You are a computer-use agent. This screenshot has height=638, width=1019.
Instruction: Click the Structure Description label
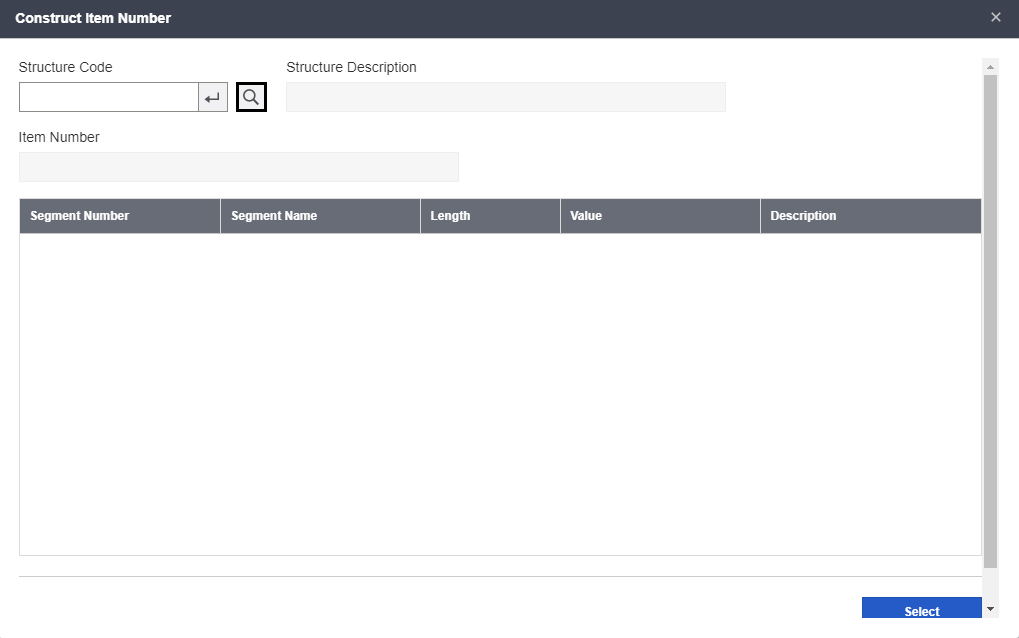(x=351, y=67)
